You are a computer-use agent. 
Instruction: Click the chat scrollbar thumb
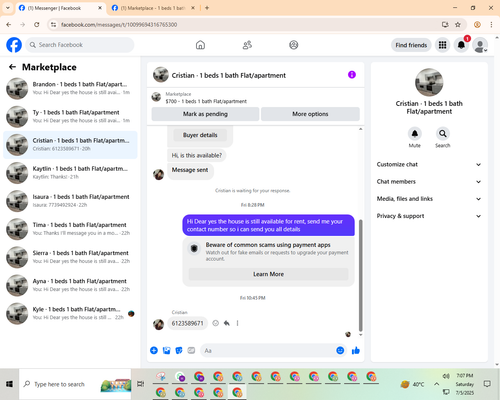coord(360,275)
